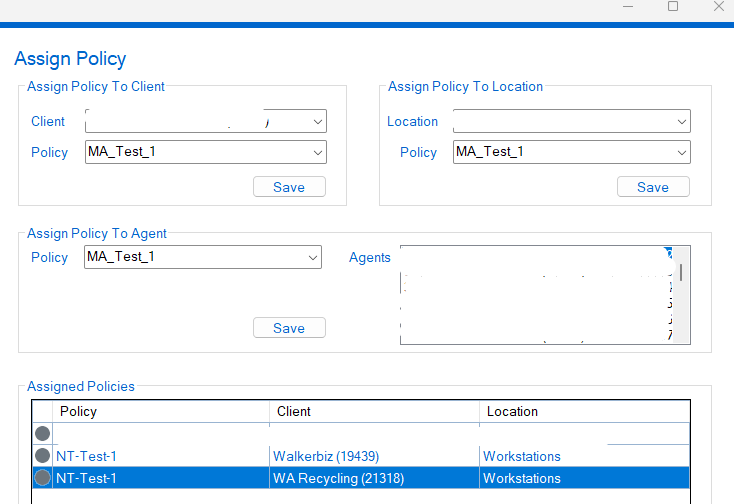Image resolution: width=734 pixels, height=504 pixels.
Task: Click the gray status circle in the WA Recycling row
Action: pyautogui.click(x=43, y=479)
